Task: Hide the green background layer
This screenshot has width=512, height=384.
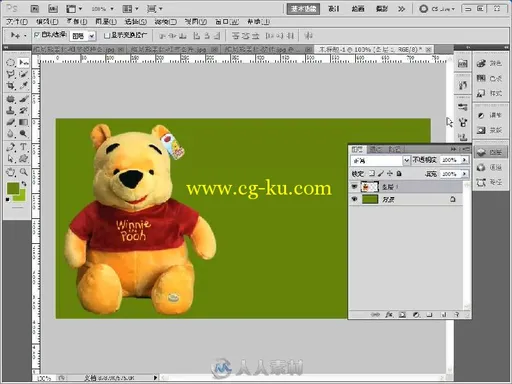Action: (354, 199)
